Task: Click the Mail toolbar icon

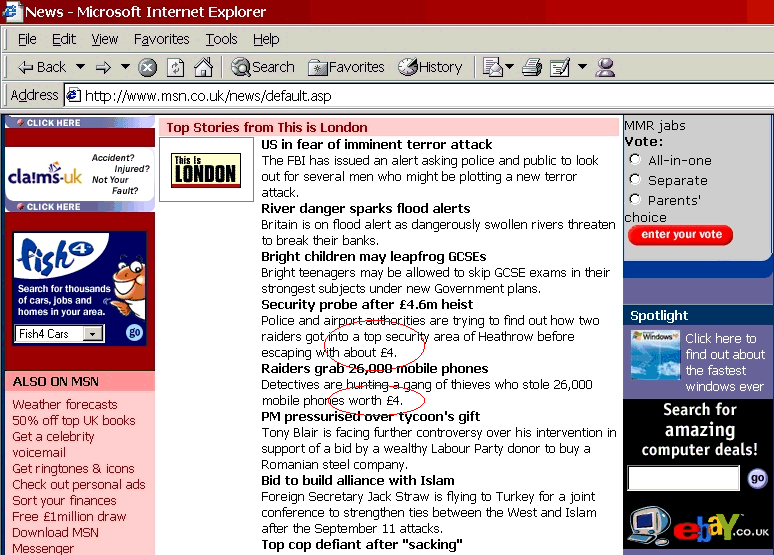Action: coord(493,67)
